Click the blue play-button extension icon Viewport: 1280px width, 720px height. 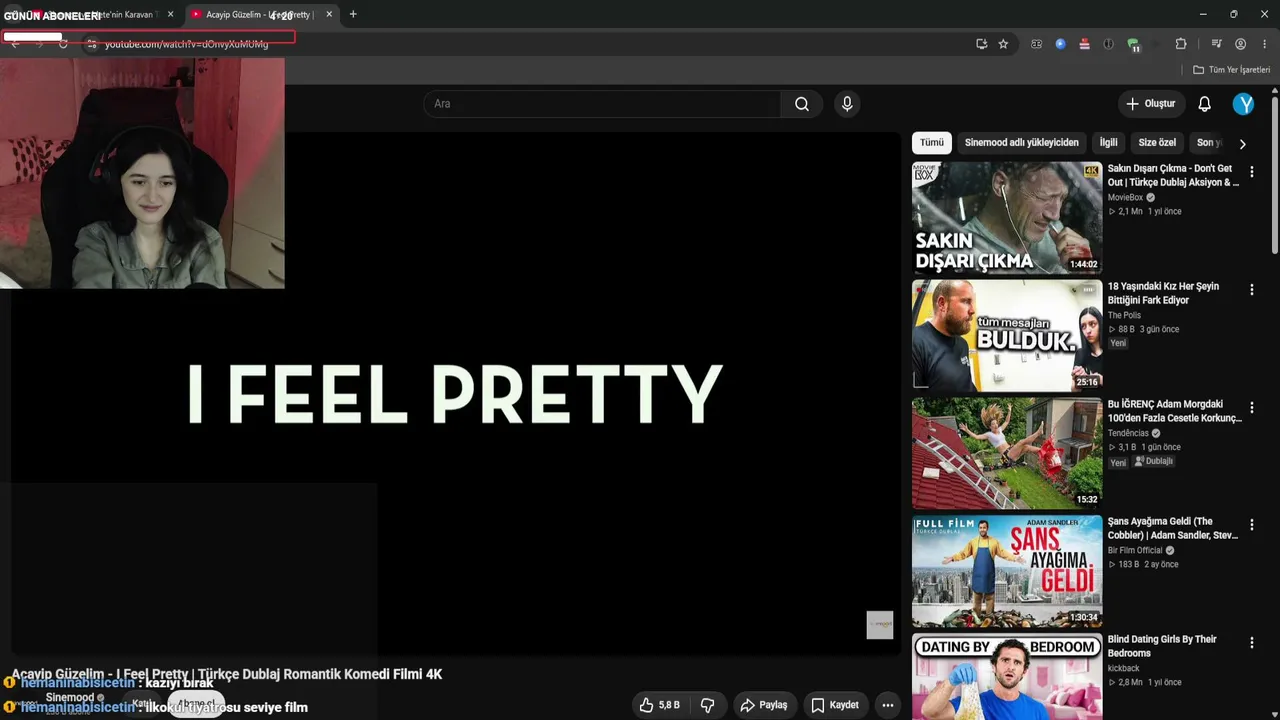coord(1060,44)
